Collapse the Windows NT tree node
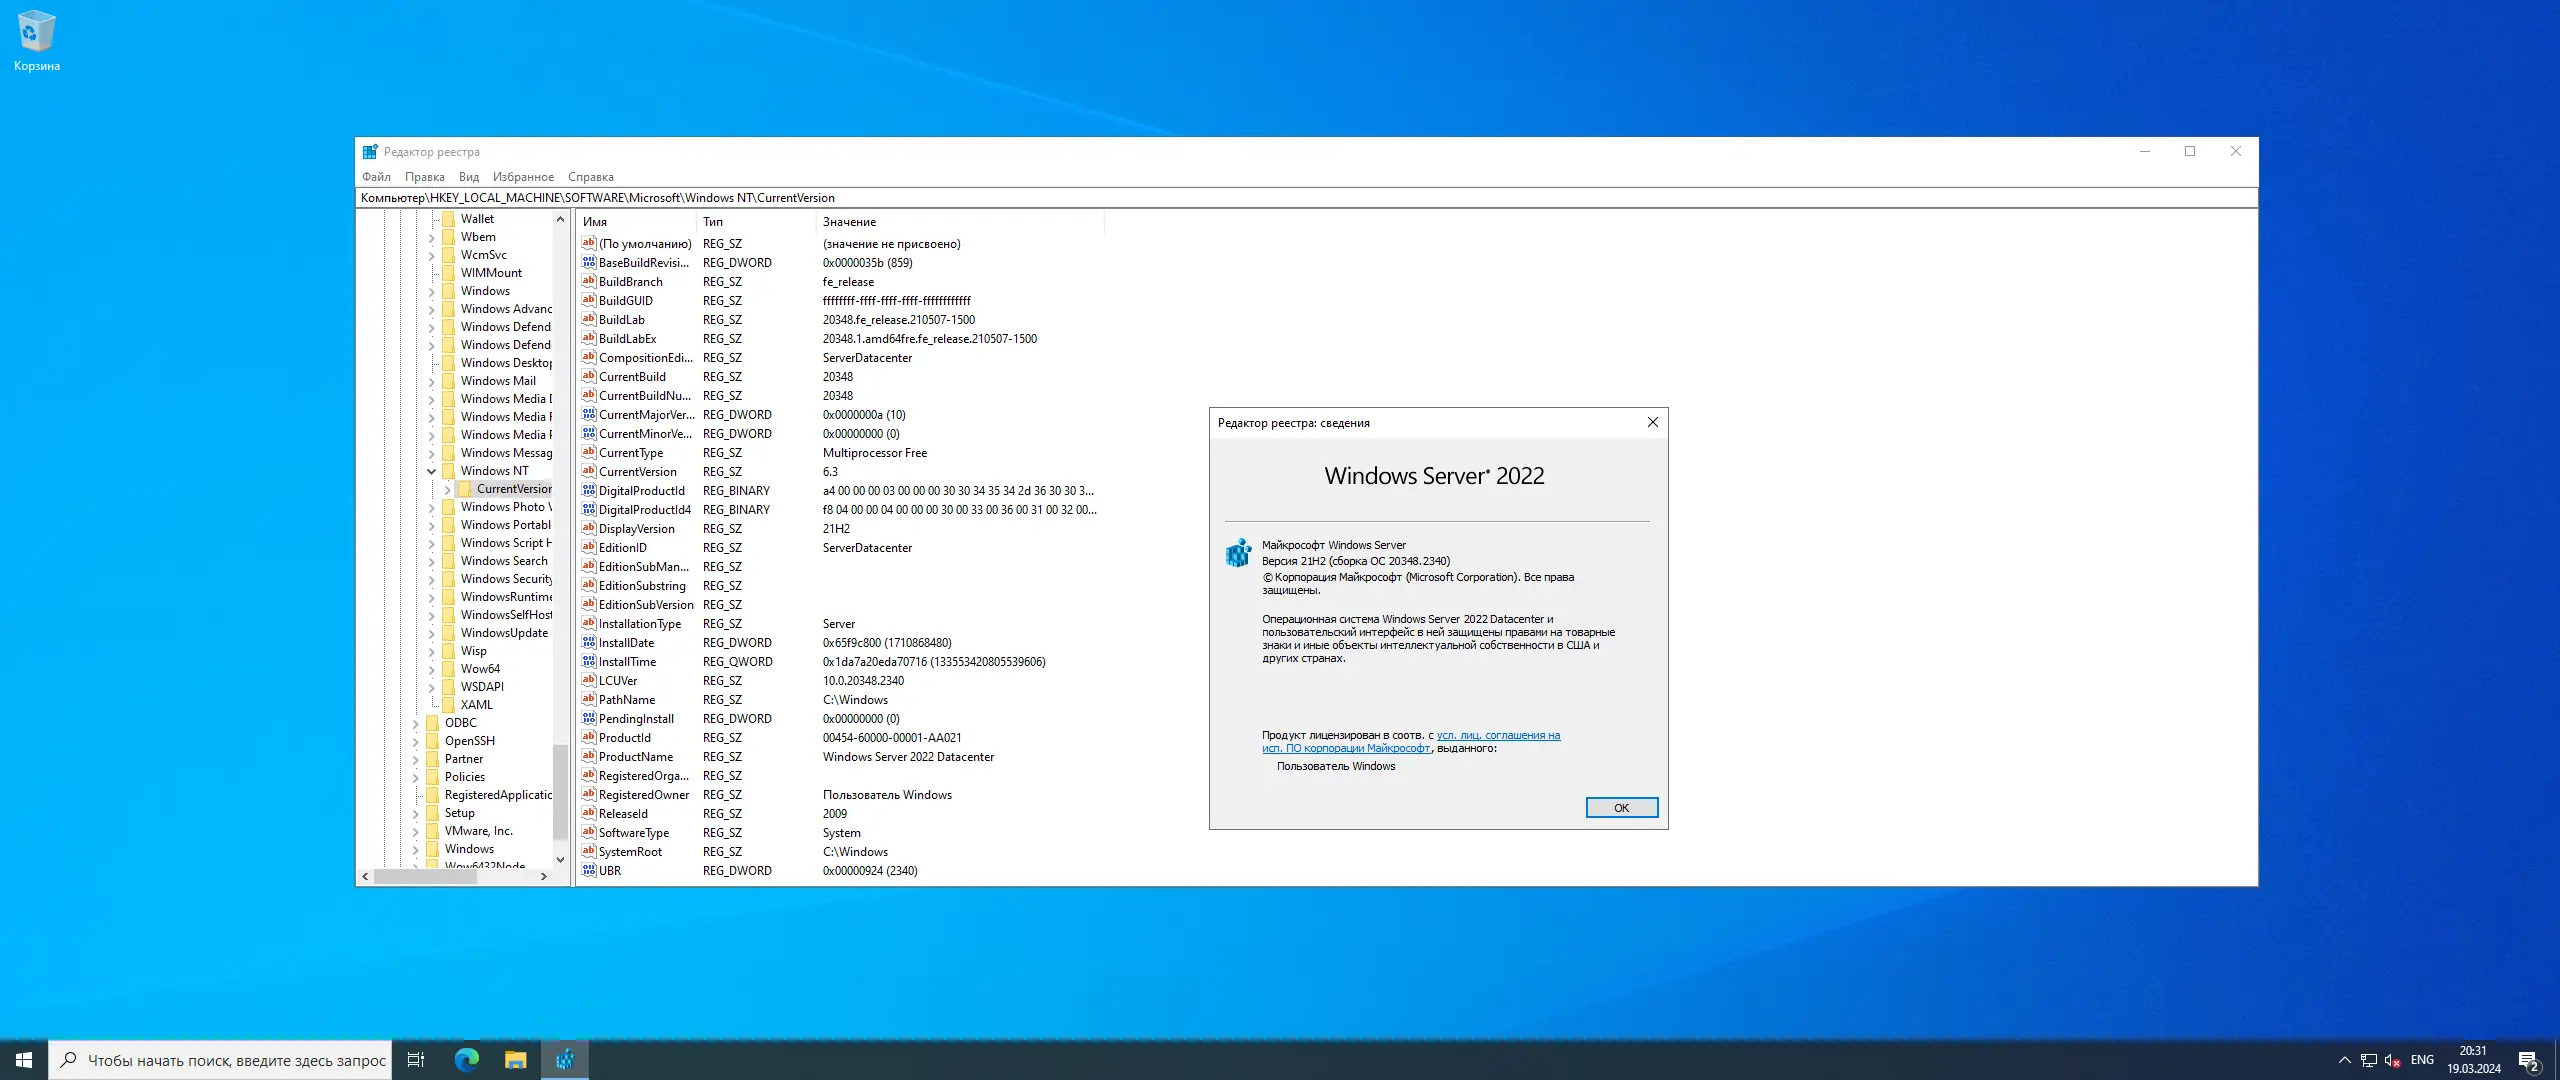The width and height of the screenshot is (2560, 1080). [432, 471]
